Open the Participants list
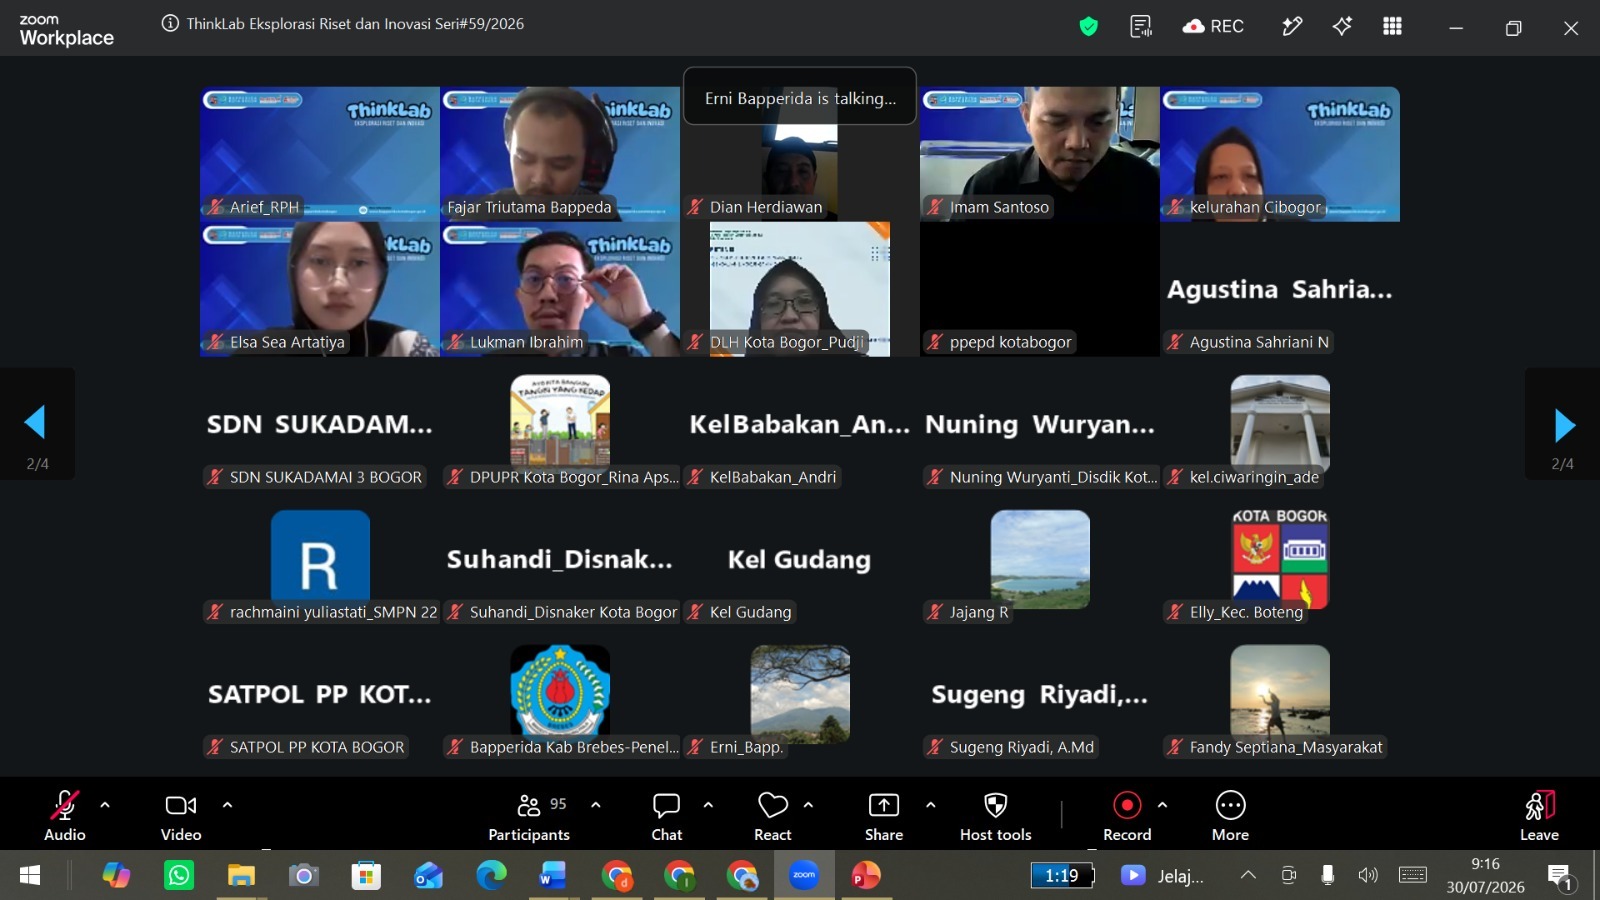Image resolution: width=1600 pixels, height=900 pixels. click(529, 816)
